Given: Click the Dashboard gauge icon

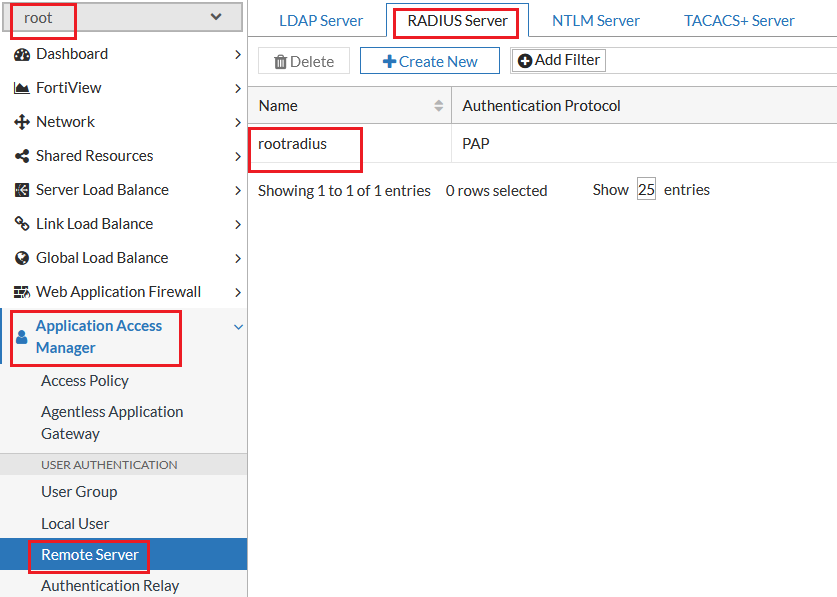Looking at the screenshot, I should click(x=22, y=54).
